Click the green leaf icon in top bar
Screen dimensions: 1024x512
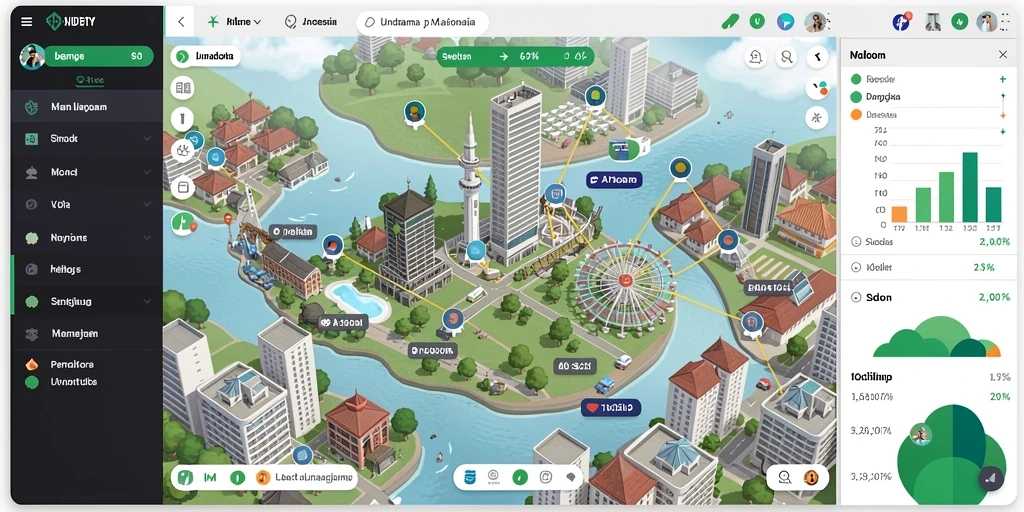pos(729,22)
